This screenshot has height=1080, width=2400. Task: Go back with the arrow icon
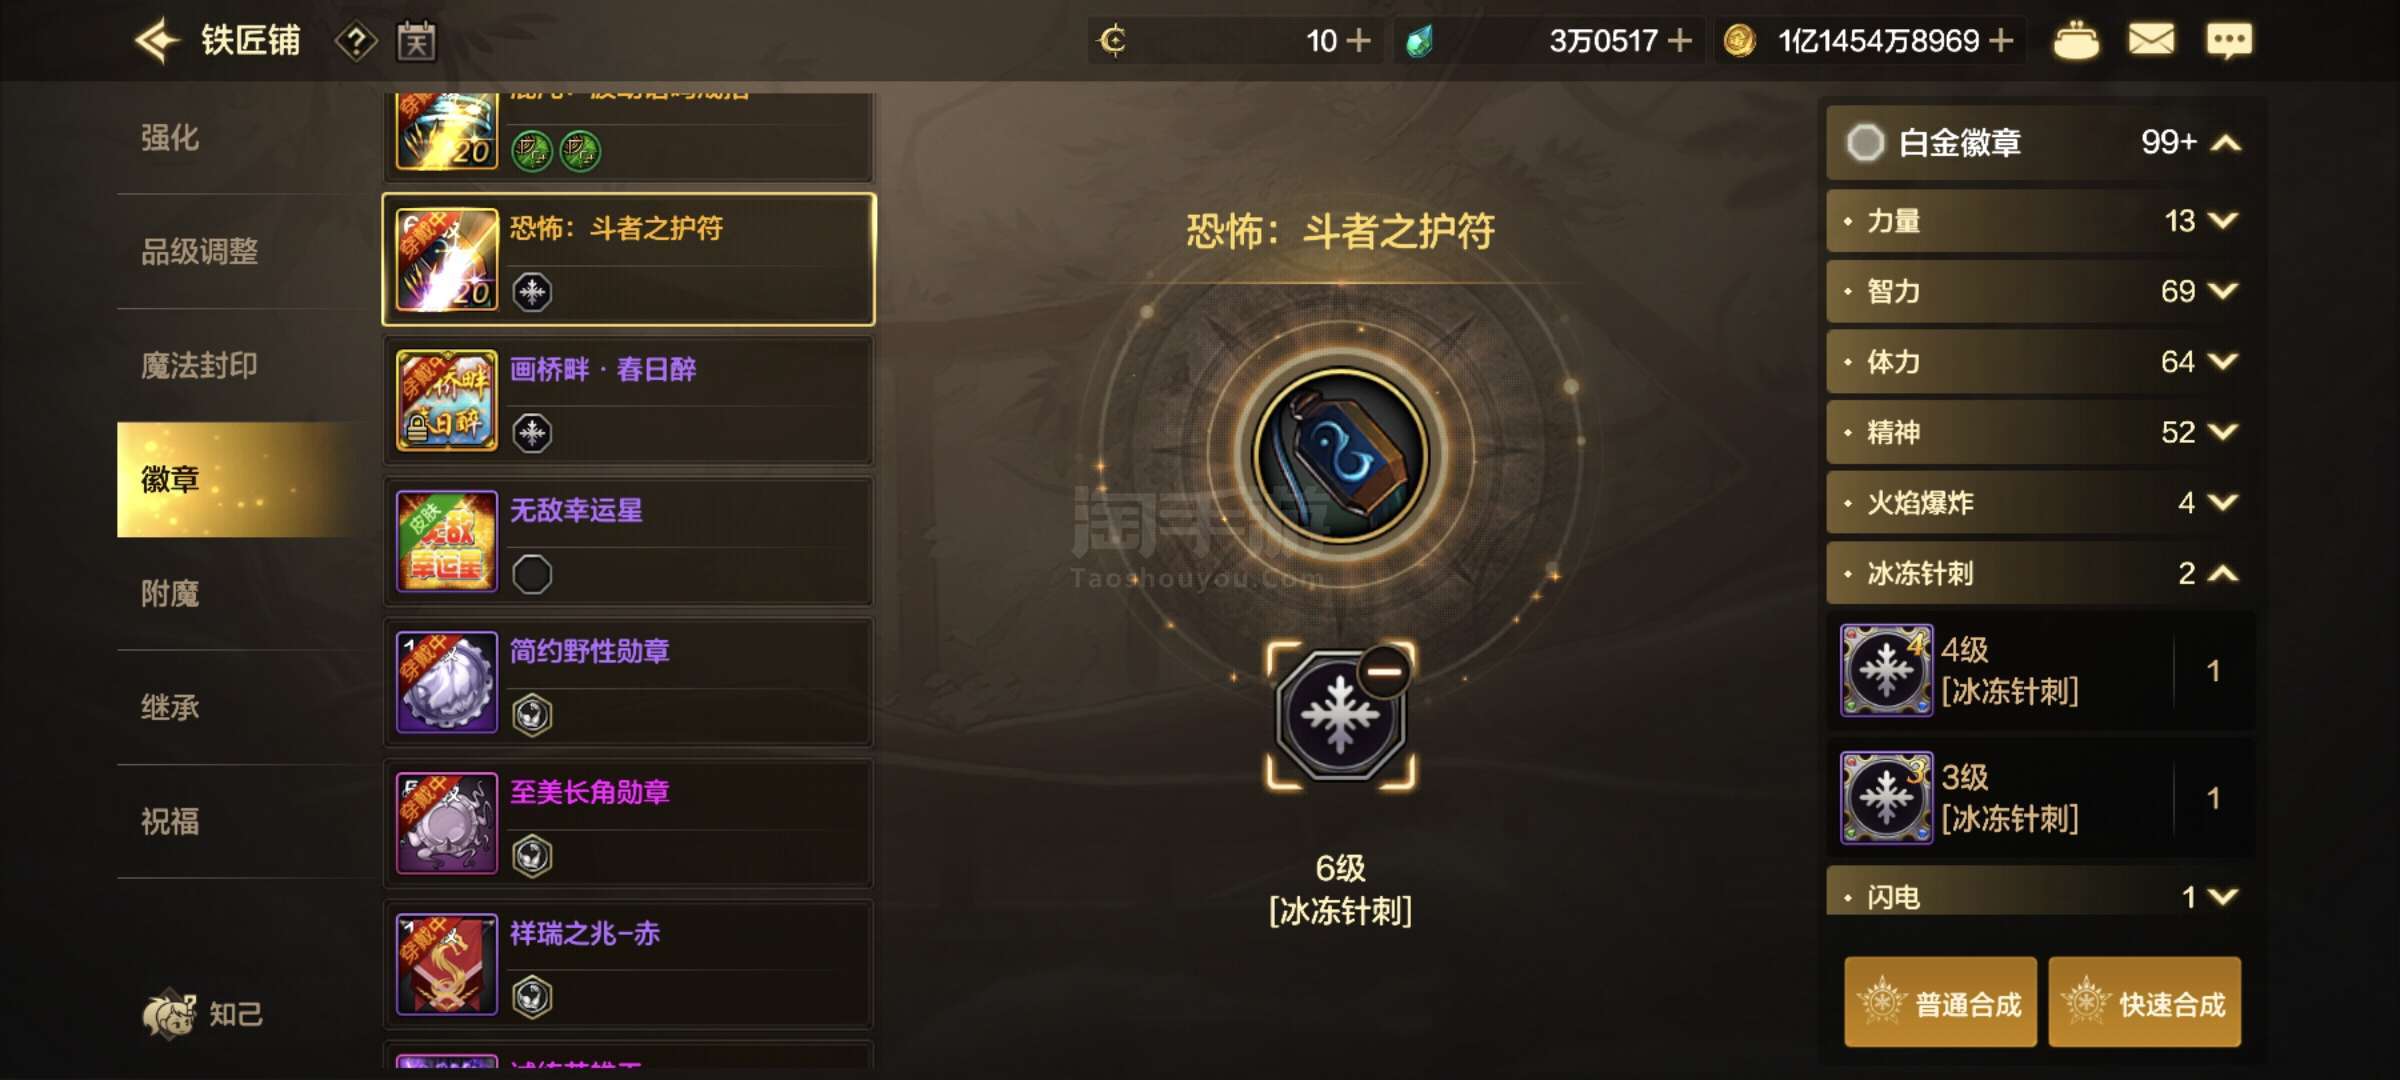coord(157,41)
